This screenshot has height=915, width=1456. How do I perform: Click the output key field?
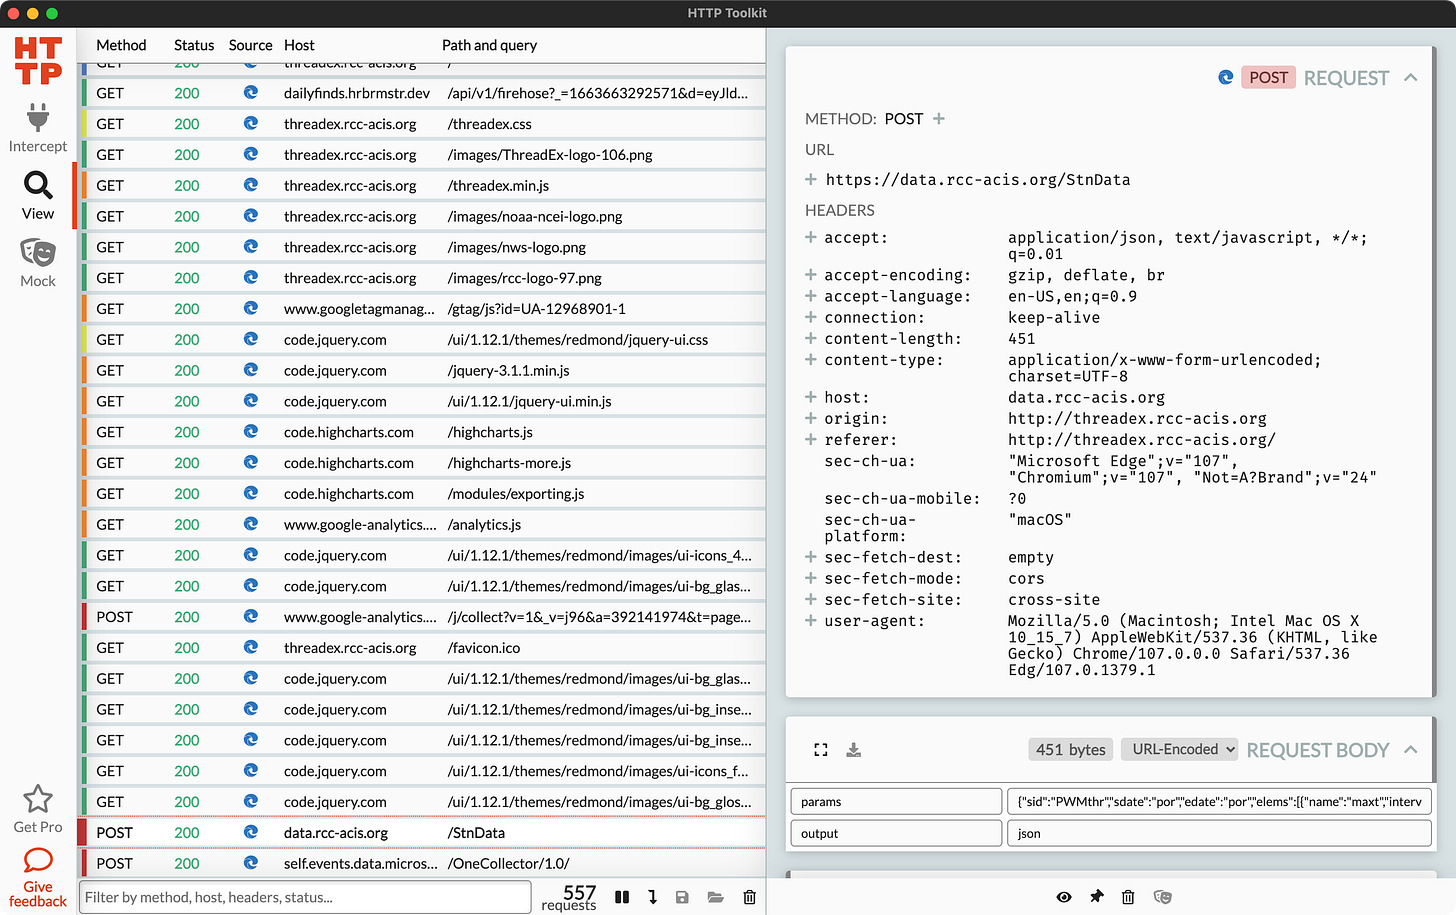[896, 833]
